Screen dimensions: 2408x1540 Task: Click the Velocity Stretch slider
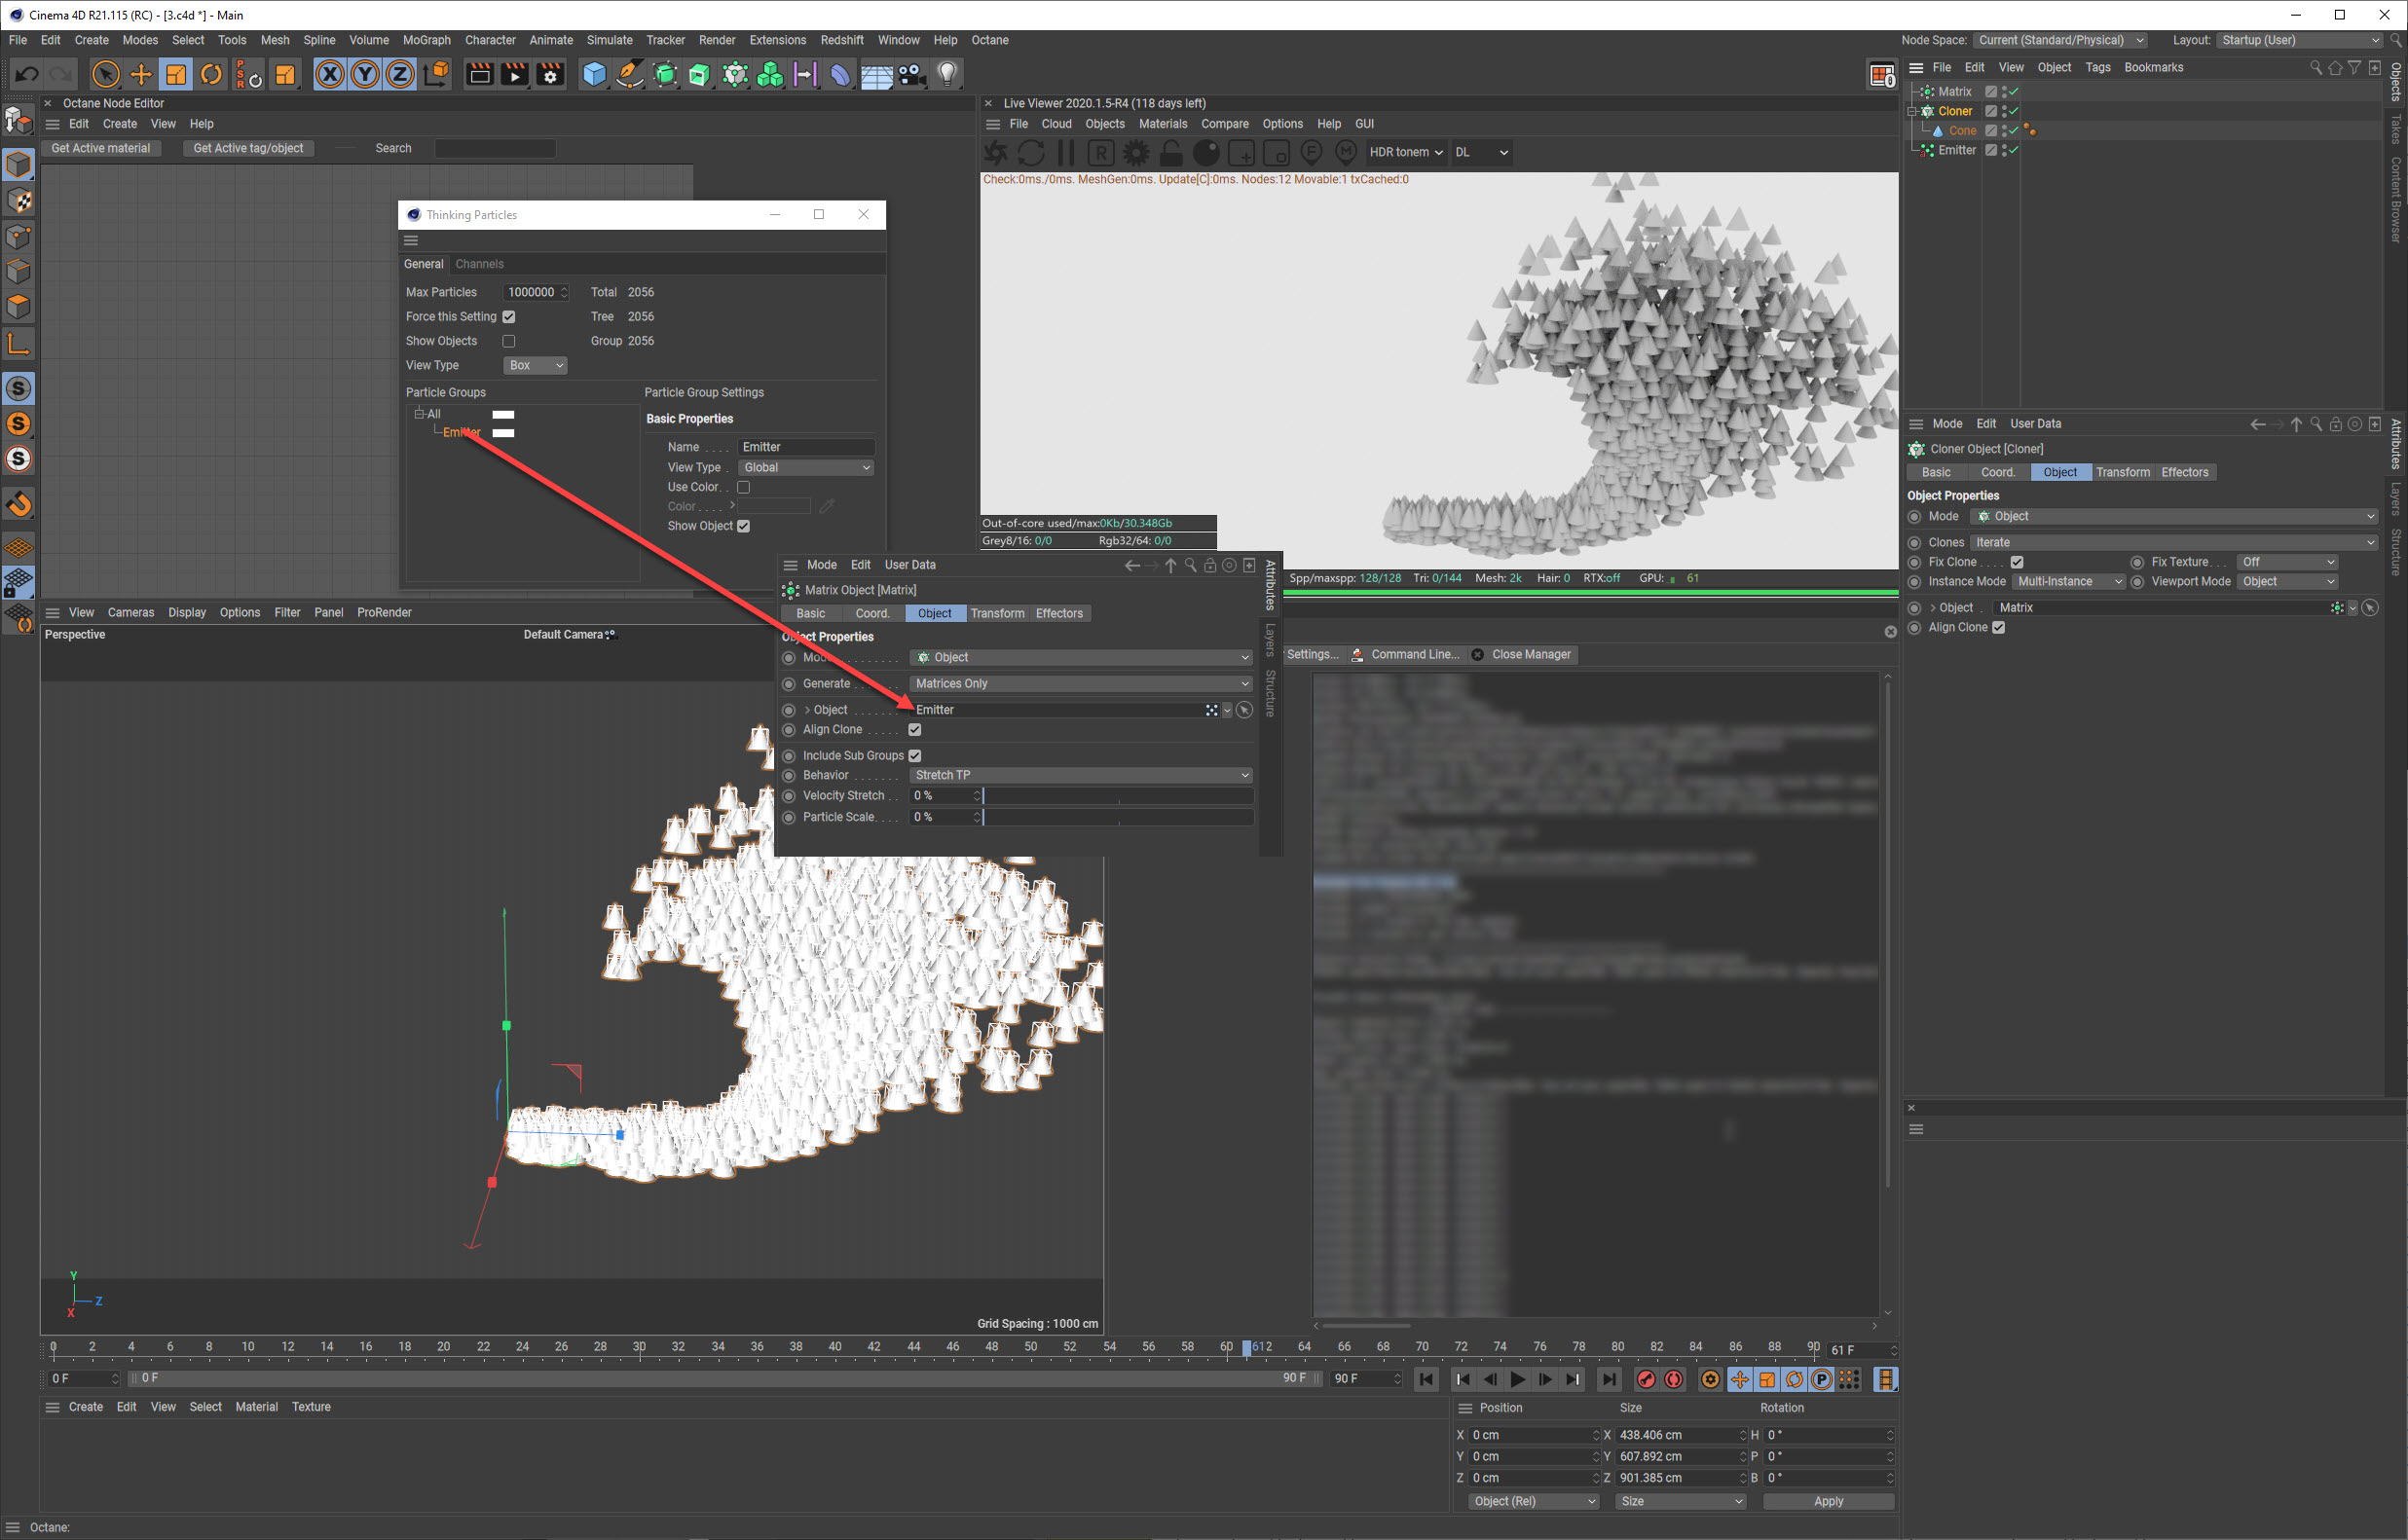[x=1117, y=796]
